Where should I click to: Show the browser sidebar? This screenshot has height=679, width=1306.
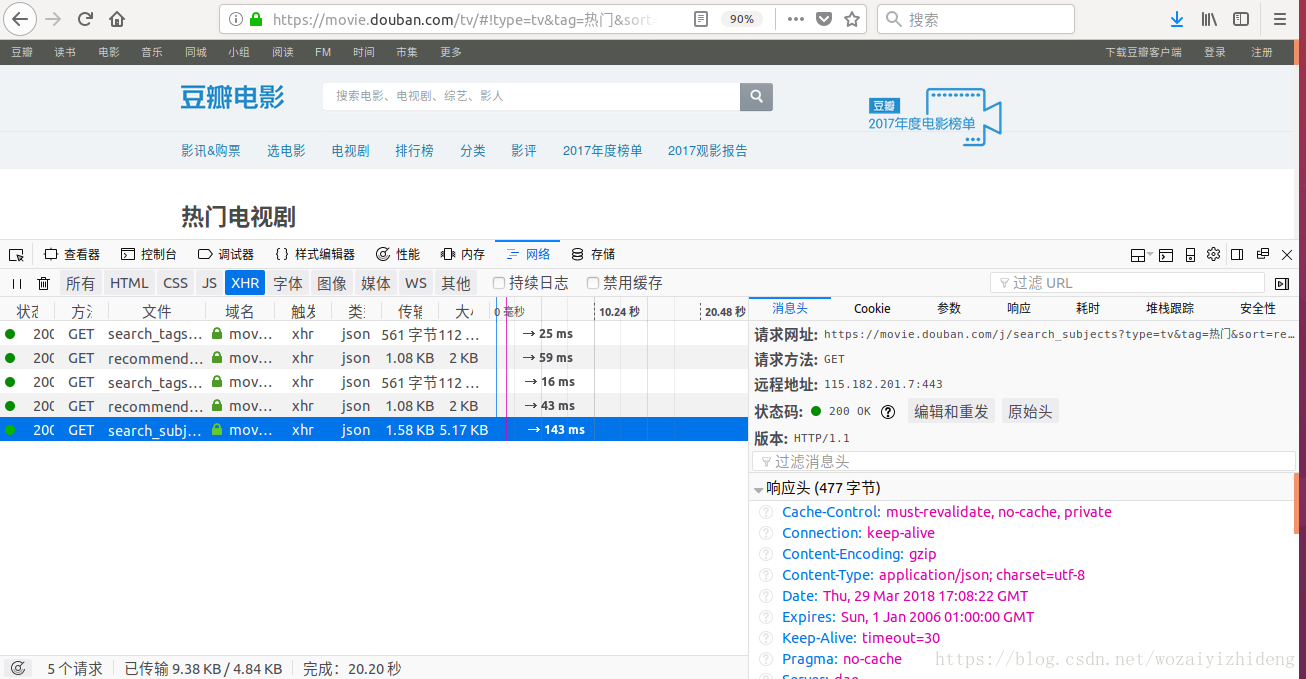point(1241,19)
